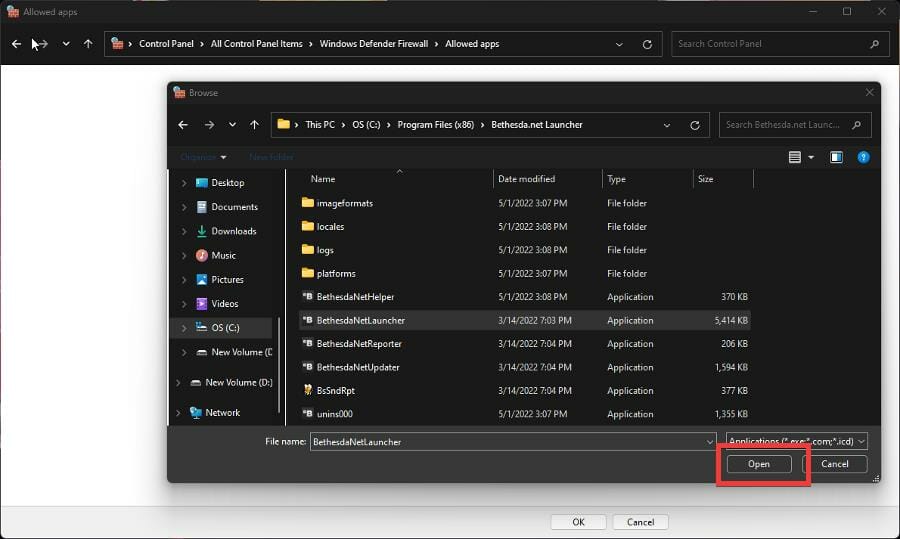Select the BethesdaNetUpdater application
The height and width of the screenshot is (539, 900).
coord(357,367)
